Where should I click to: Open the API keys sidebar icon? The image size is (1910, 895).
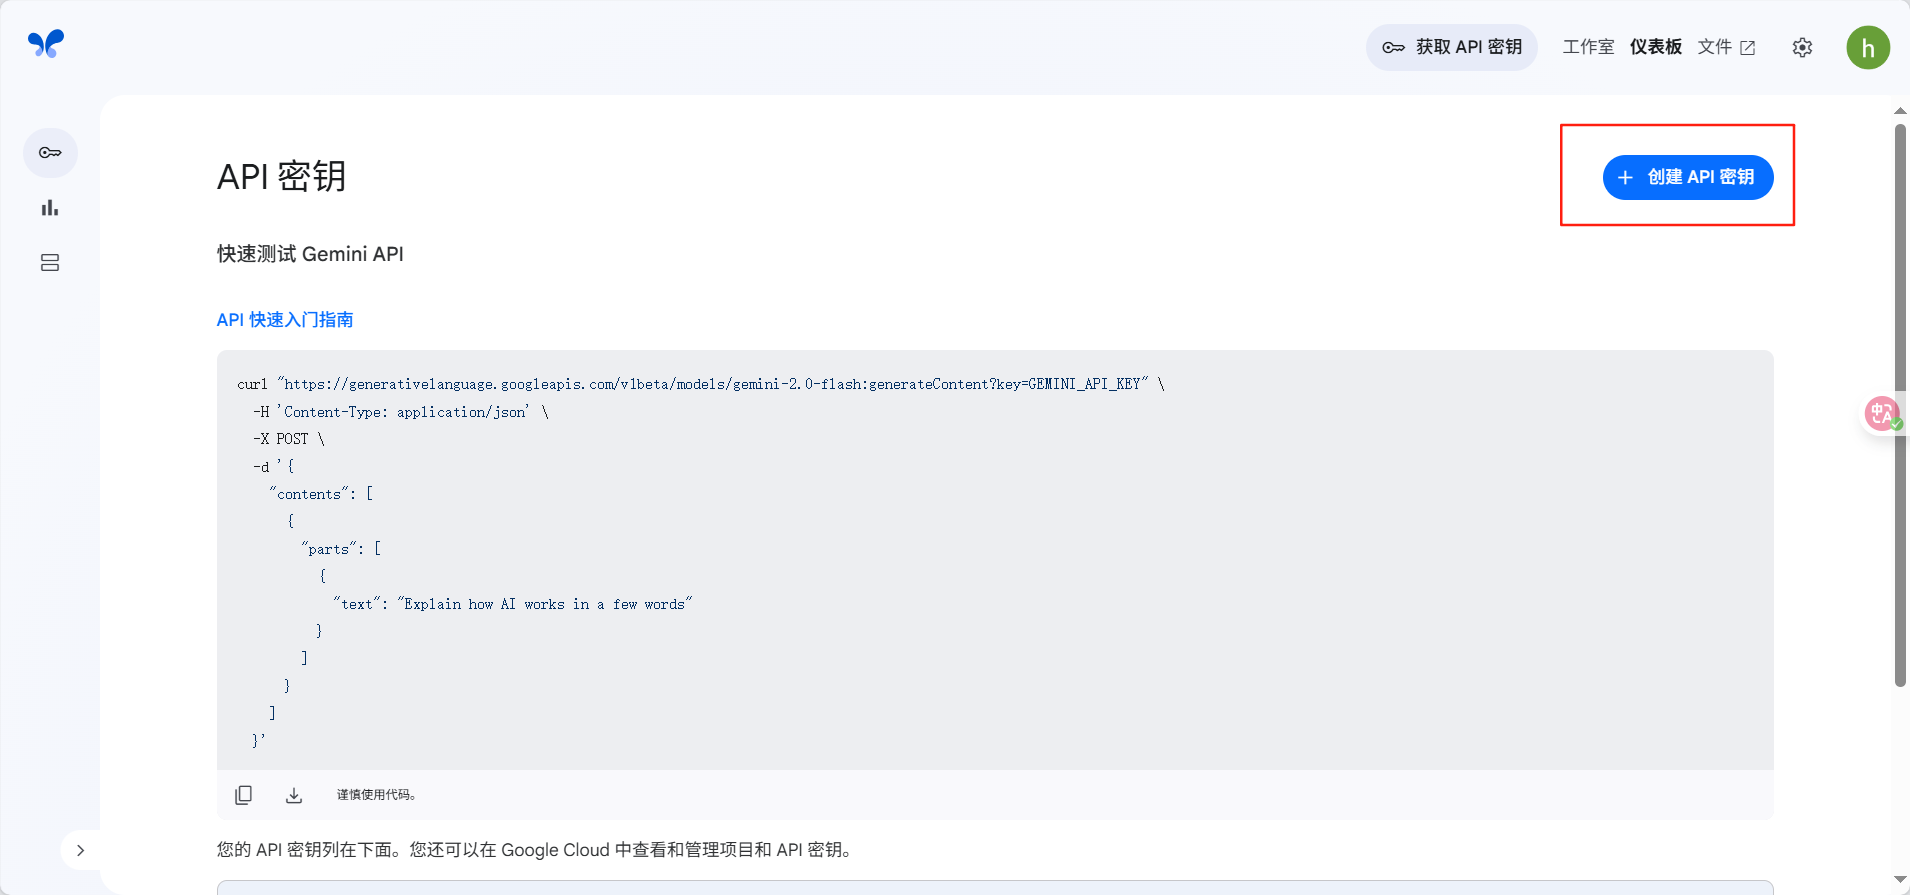(50, 153)
